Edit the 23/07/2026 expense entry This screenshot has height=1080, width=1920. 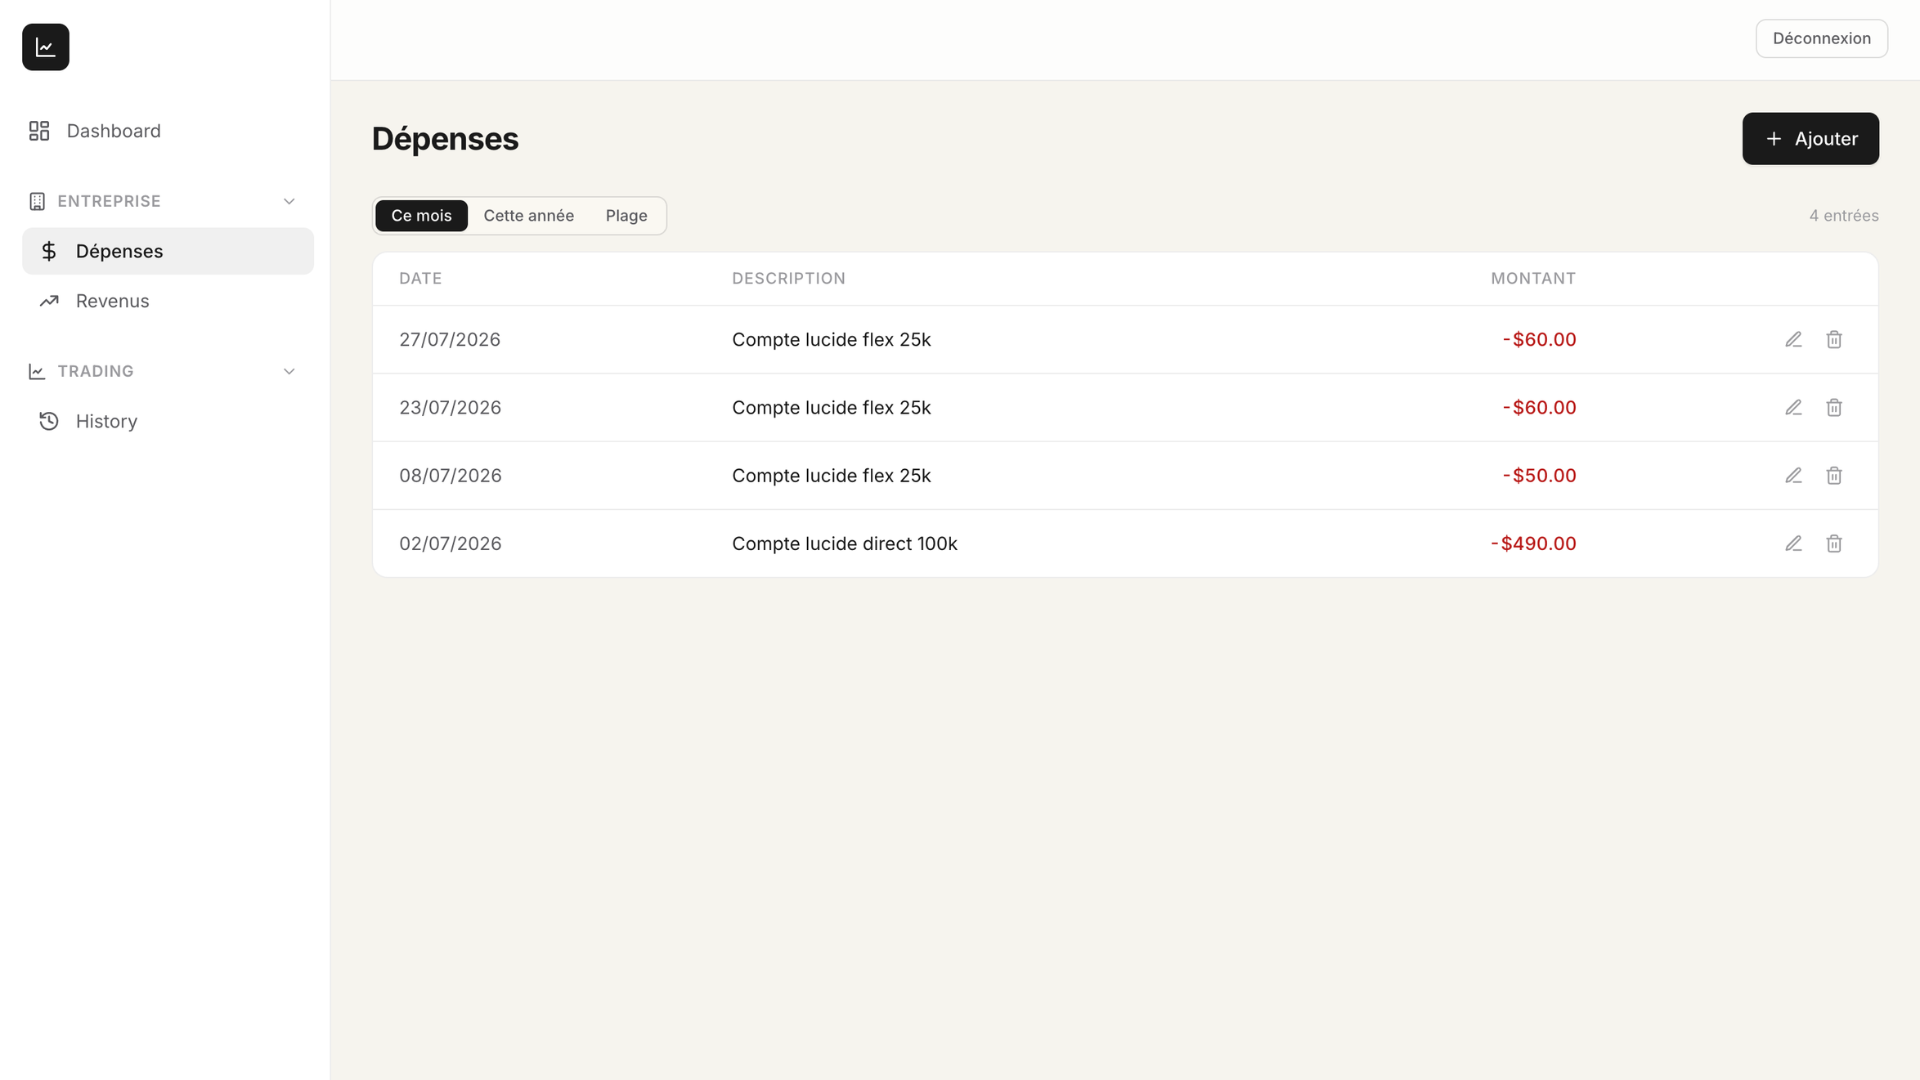[1793, 408]
